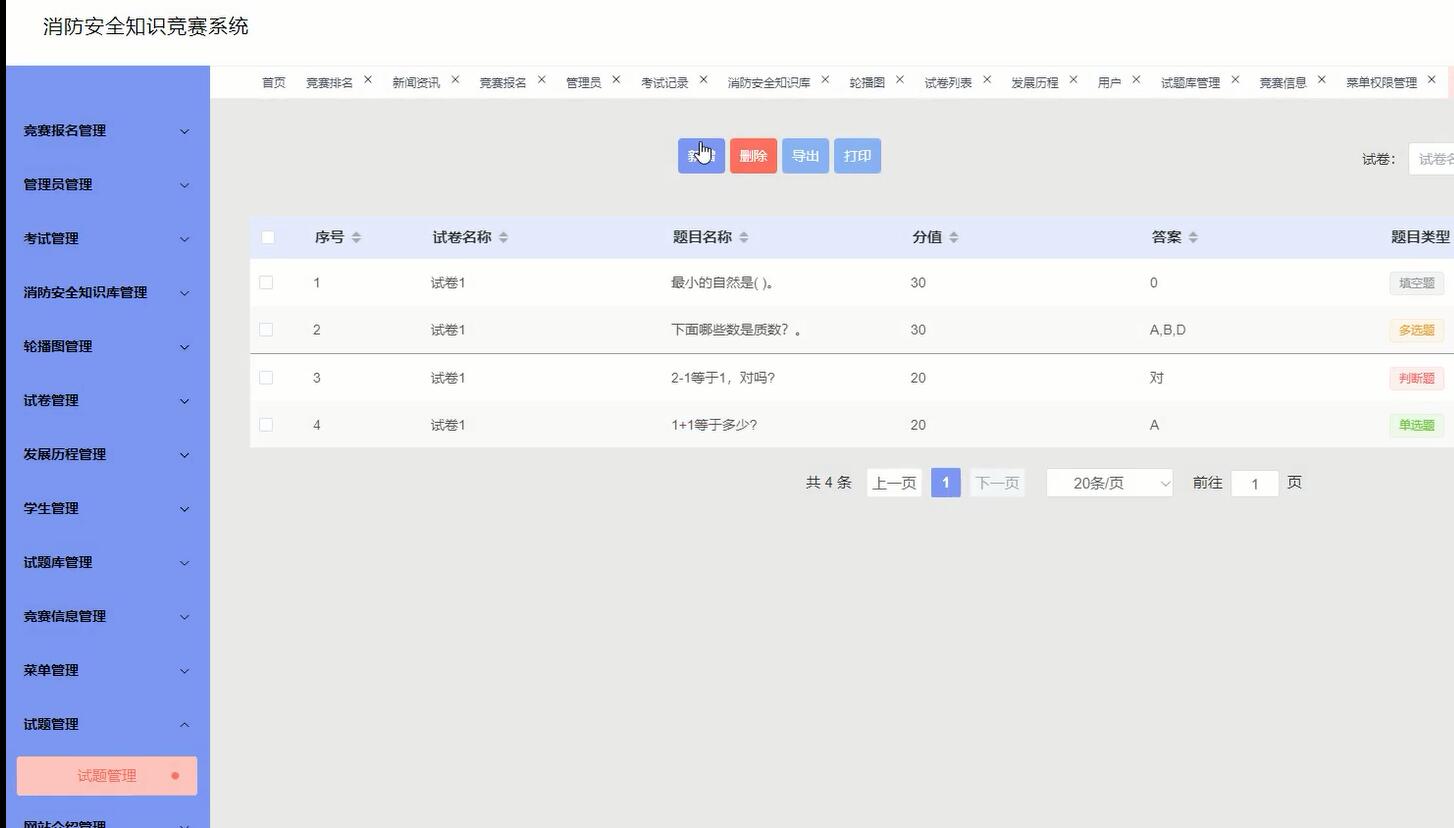Close the 新闻资讯 tab with its X icon
The width and height of the screenshot is (1454, 828).
coord(455,78)
